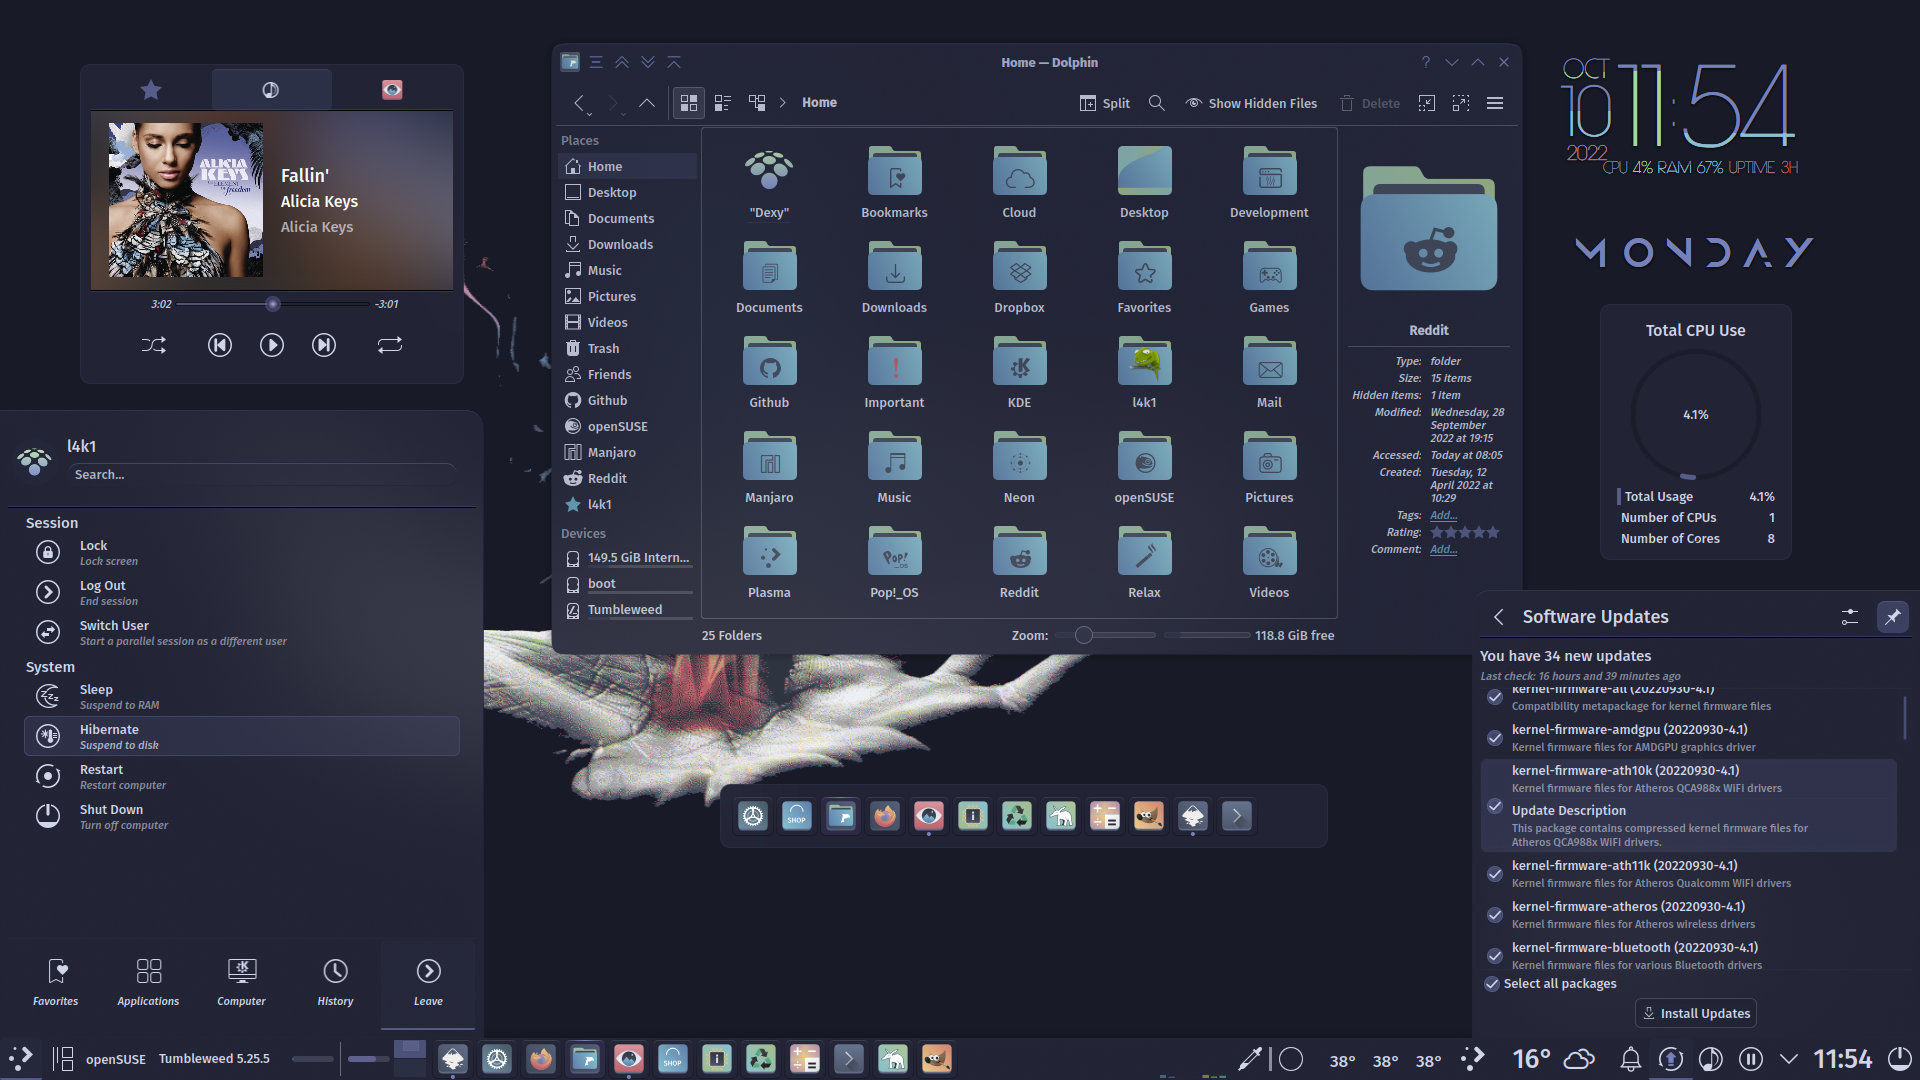
Task: Play the song Fallin' by Alicia Keys
Action: [x=272, y=345]
